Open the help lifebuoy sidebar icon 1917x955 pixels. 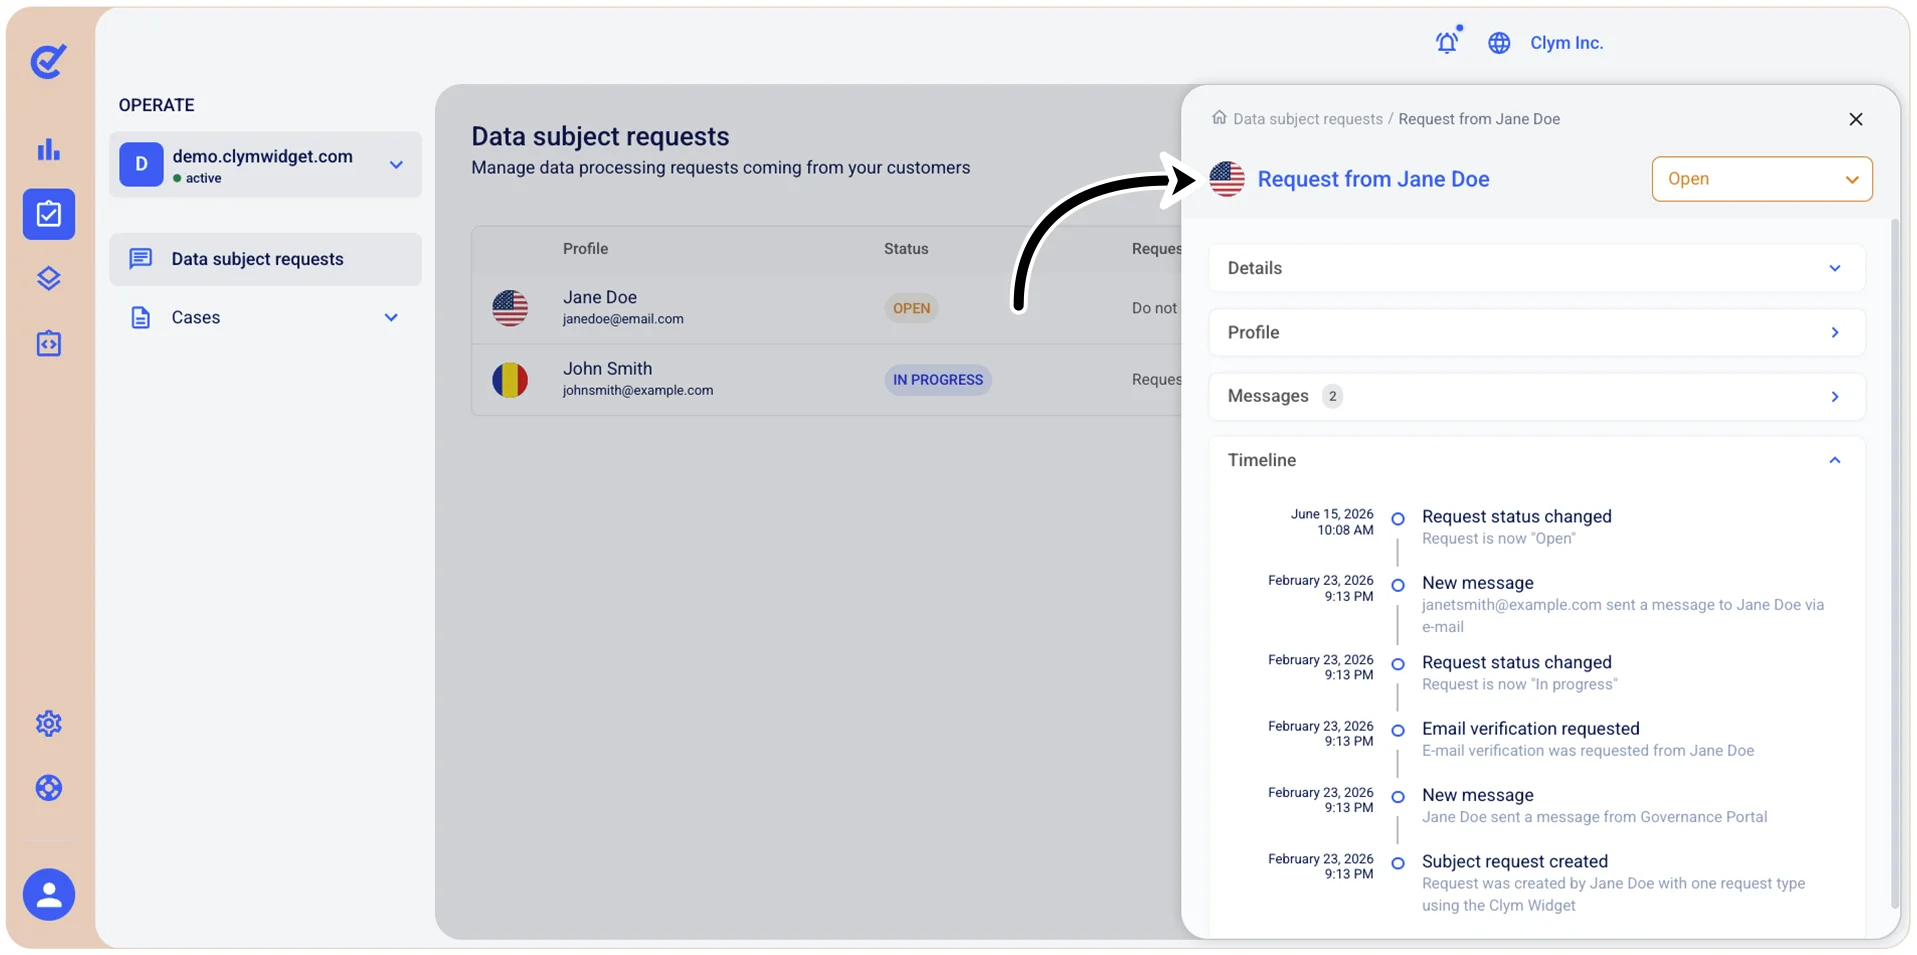(48, 788)
